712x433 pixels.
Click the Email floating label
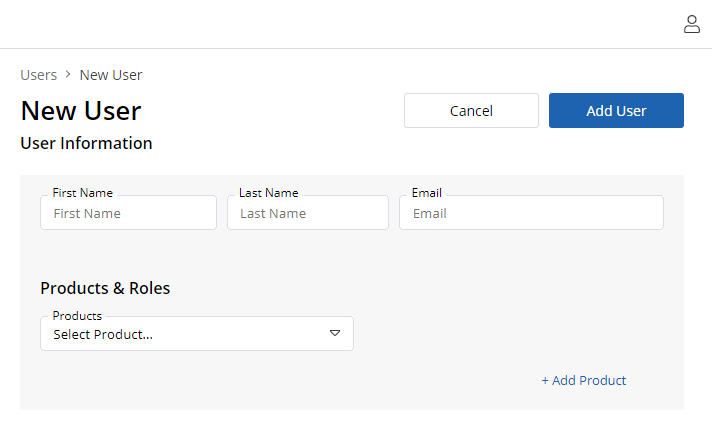(x=426, y=193)
